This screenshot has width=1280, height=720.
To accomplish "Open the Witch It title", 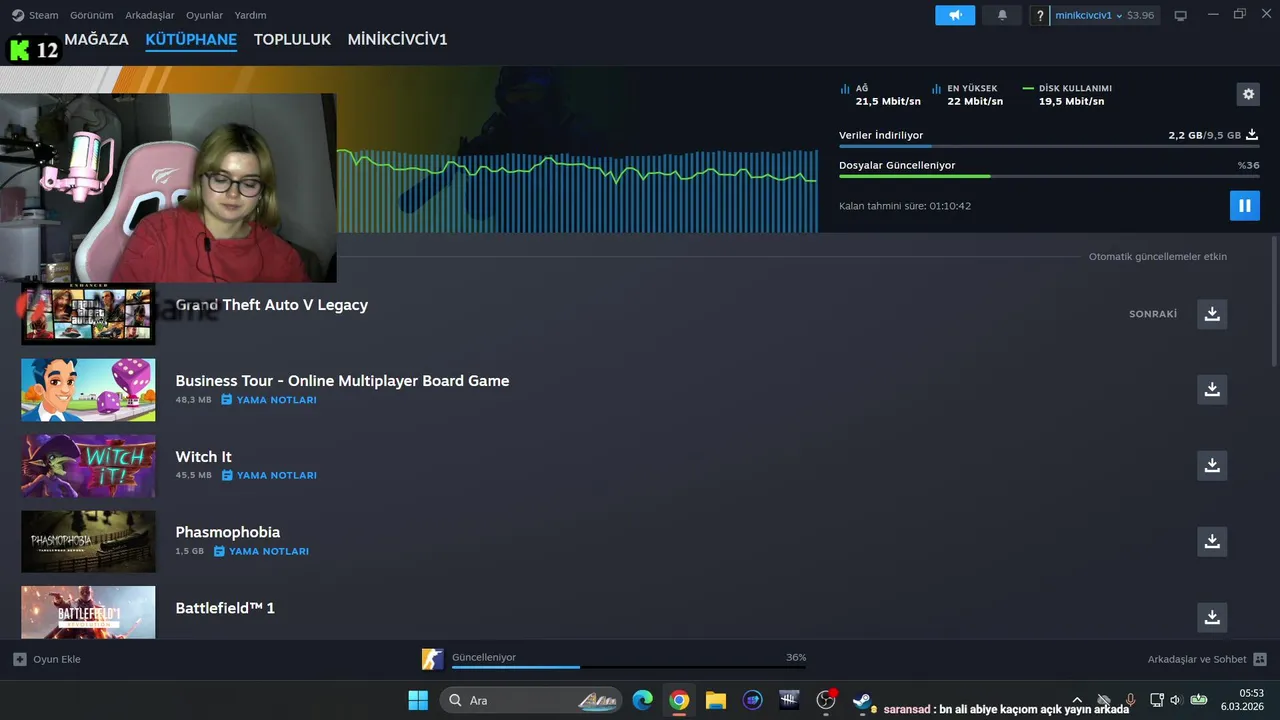I will tap(203, 457).
